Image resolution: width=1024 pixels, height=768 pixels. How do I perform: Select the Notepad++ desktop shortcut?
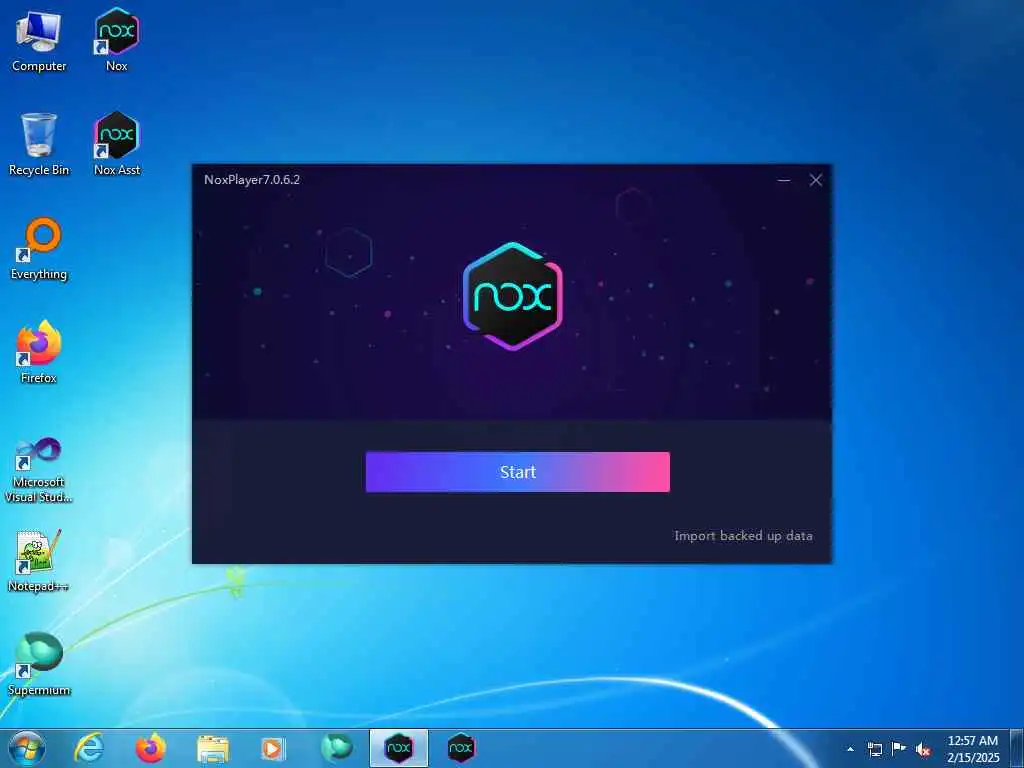coord(39,561)
